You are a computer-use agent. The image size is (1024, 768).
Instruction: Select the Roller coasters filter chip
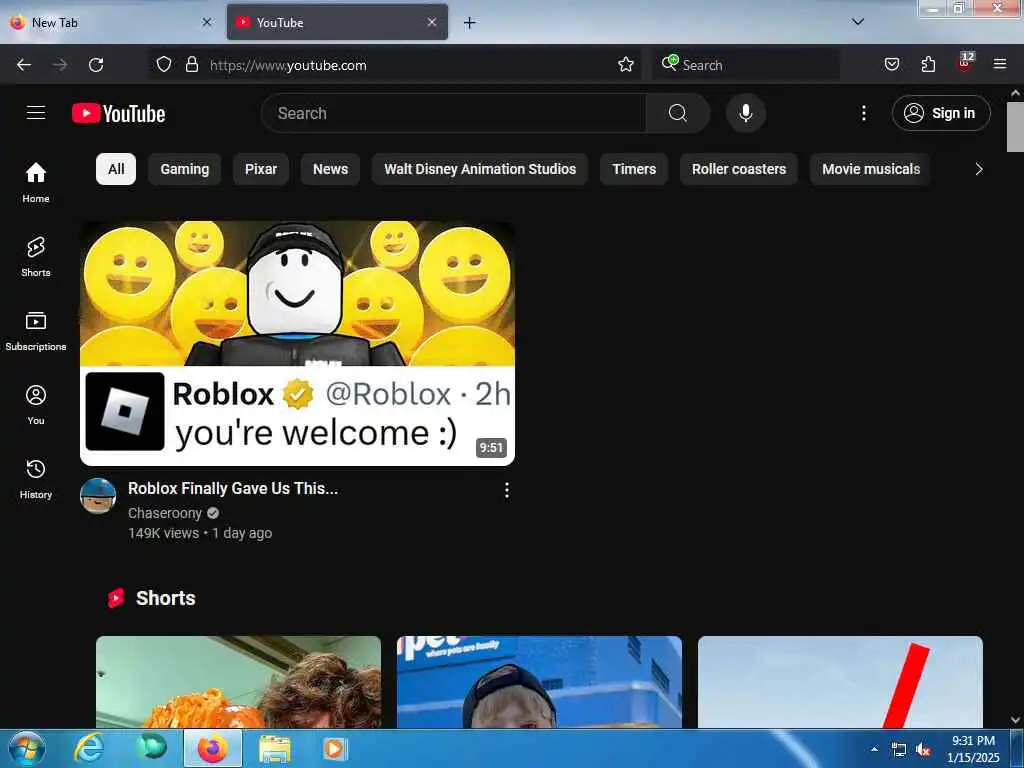[x=739, y=169]
